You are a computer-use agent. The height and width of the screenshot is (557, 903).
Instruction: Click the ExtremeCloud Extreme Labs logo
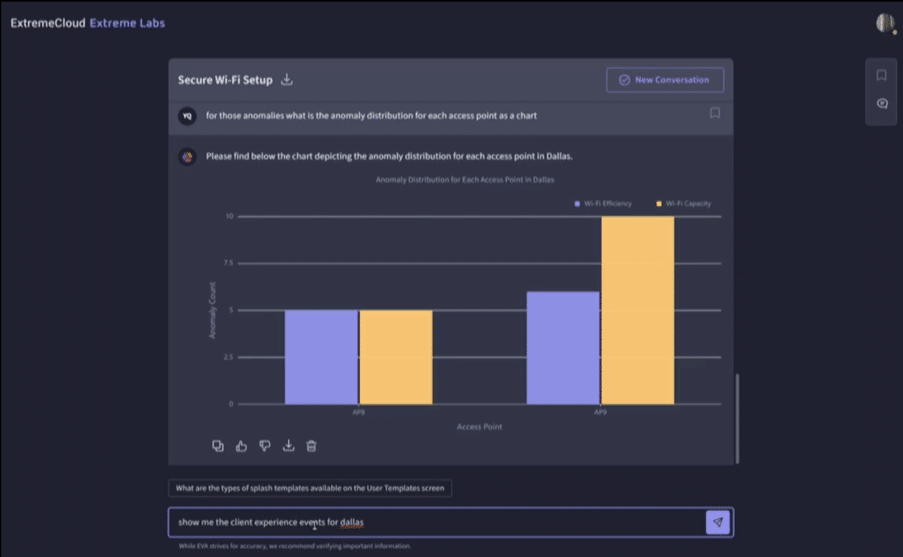[x=88, y=23]
